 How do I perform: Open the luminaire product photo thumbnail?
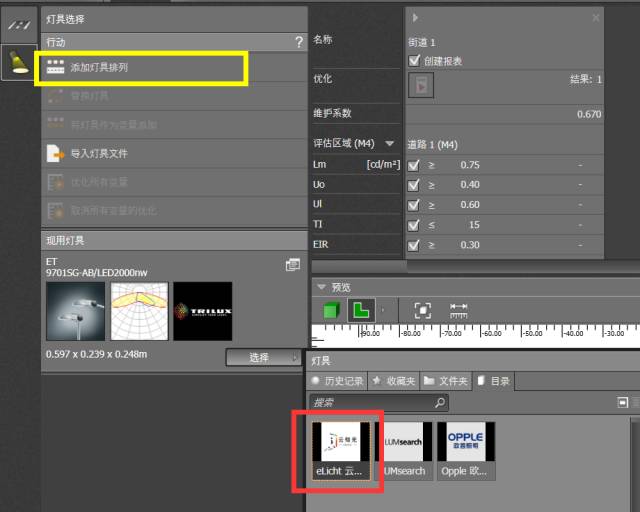[76, 311]
